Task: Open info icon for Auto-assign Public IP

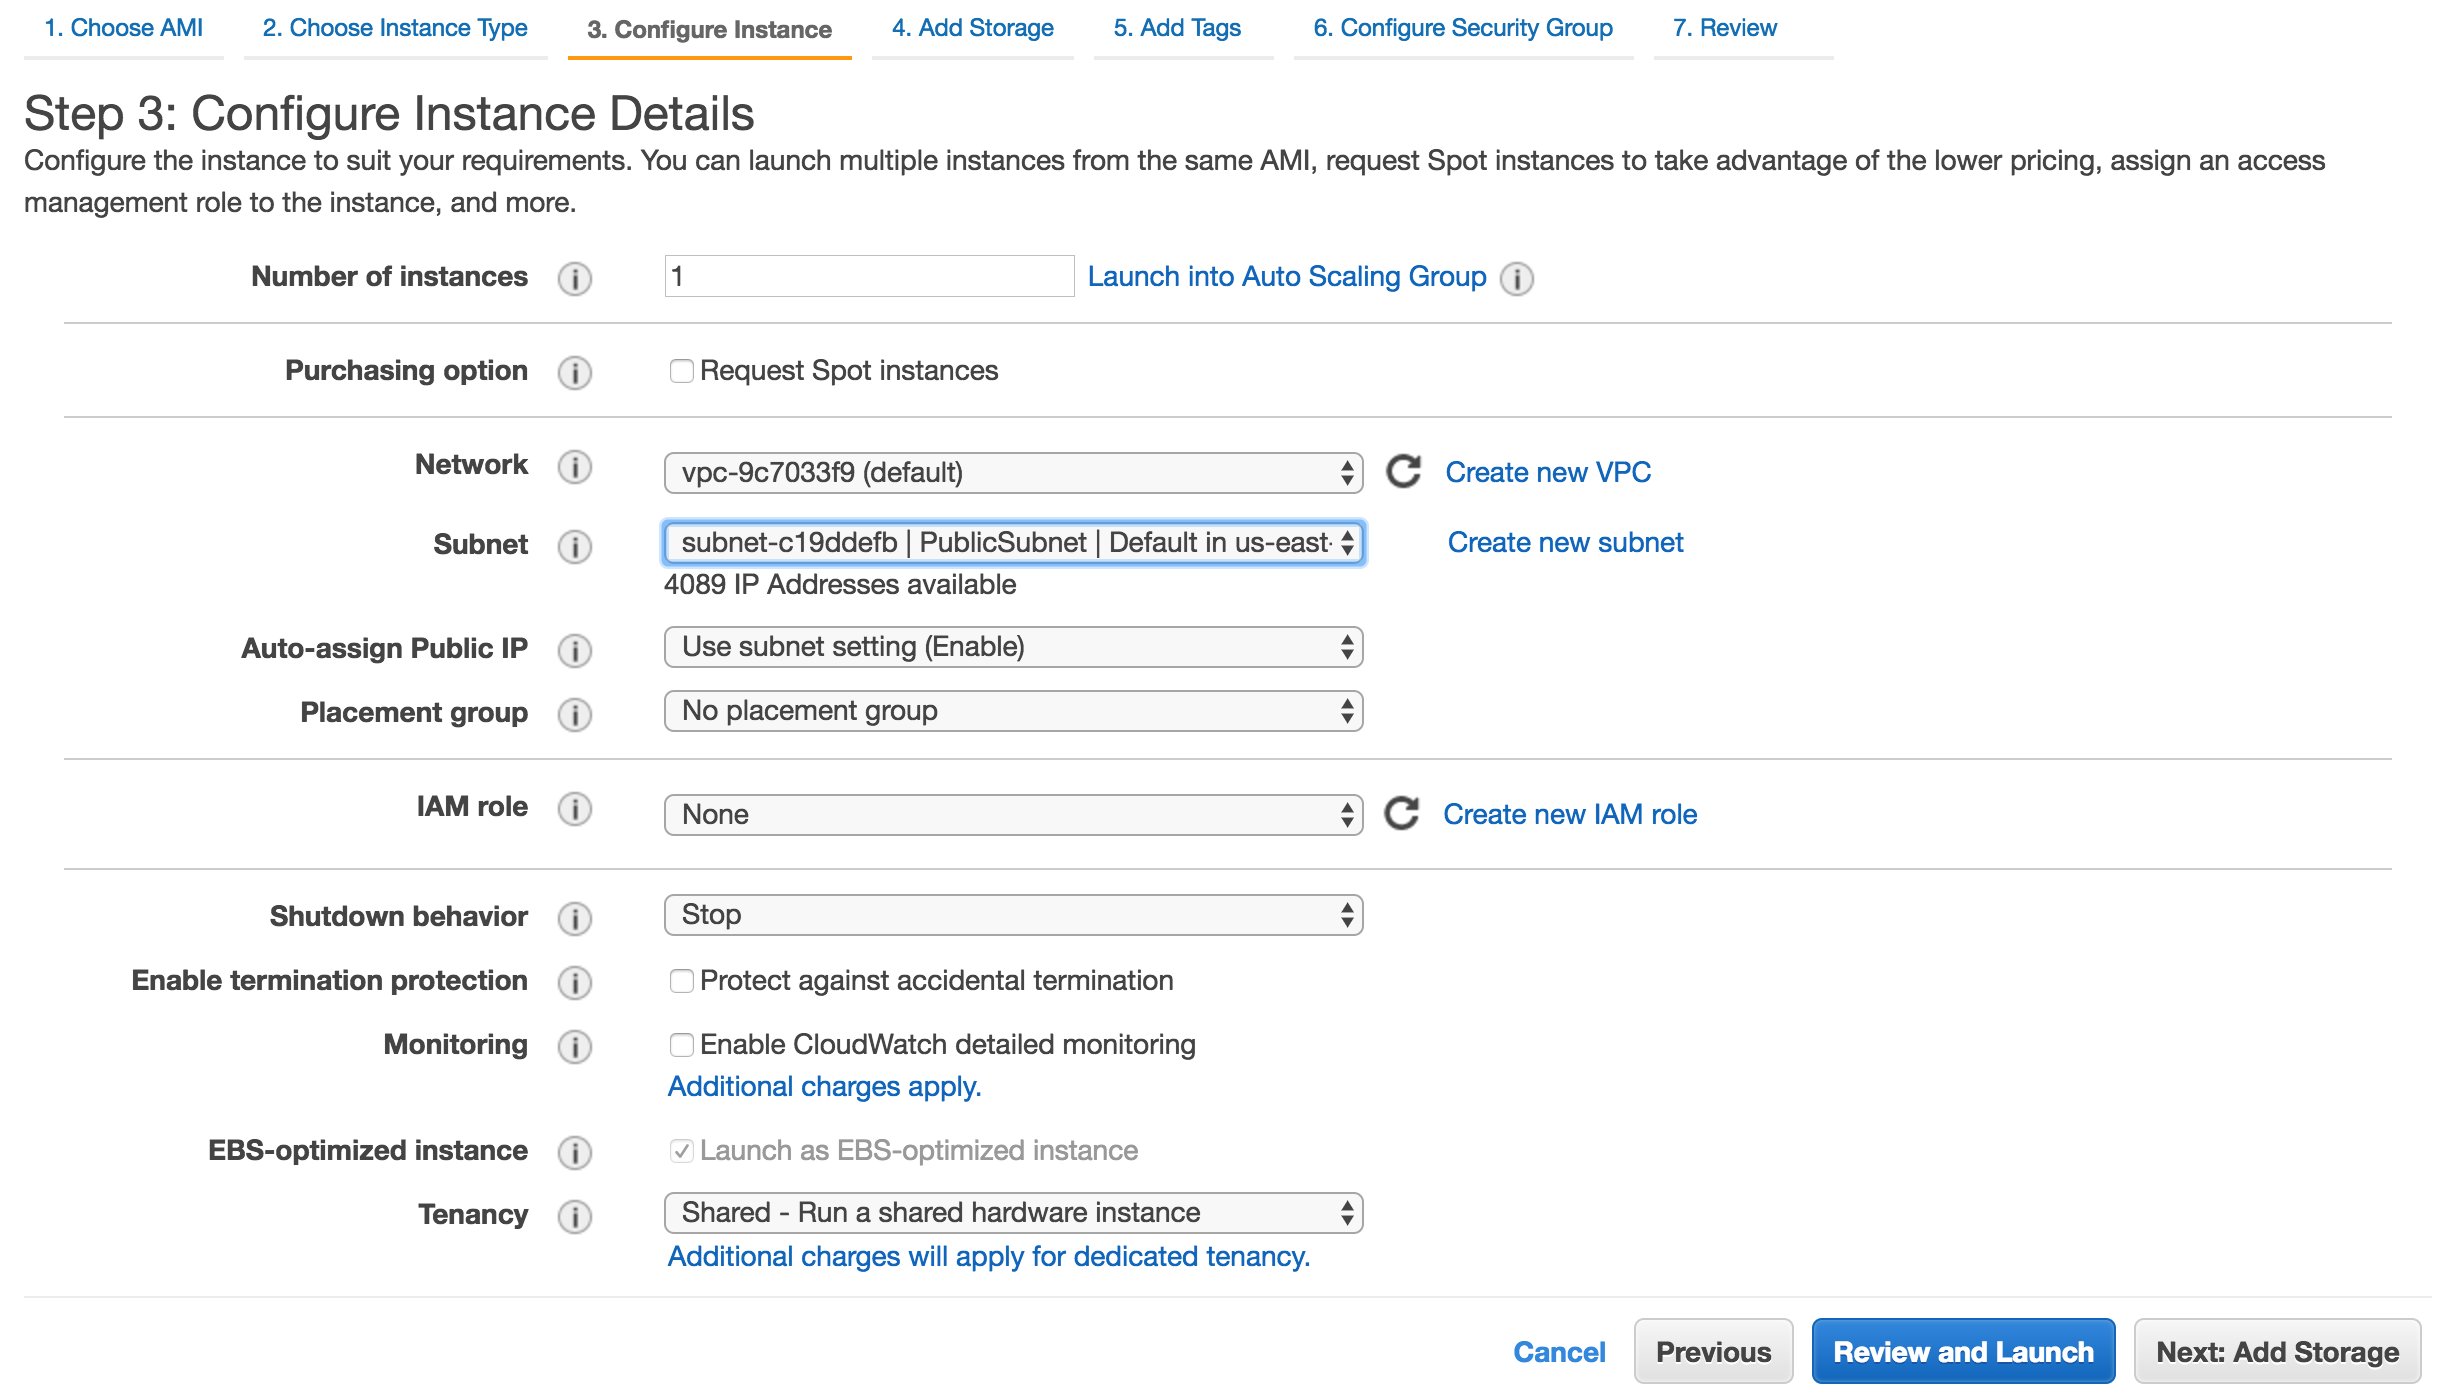Action: (x=574, y=650)
